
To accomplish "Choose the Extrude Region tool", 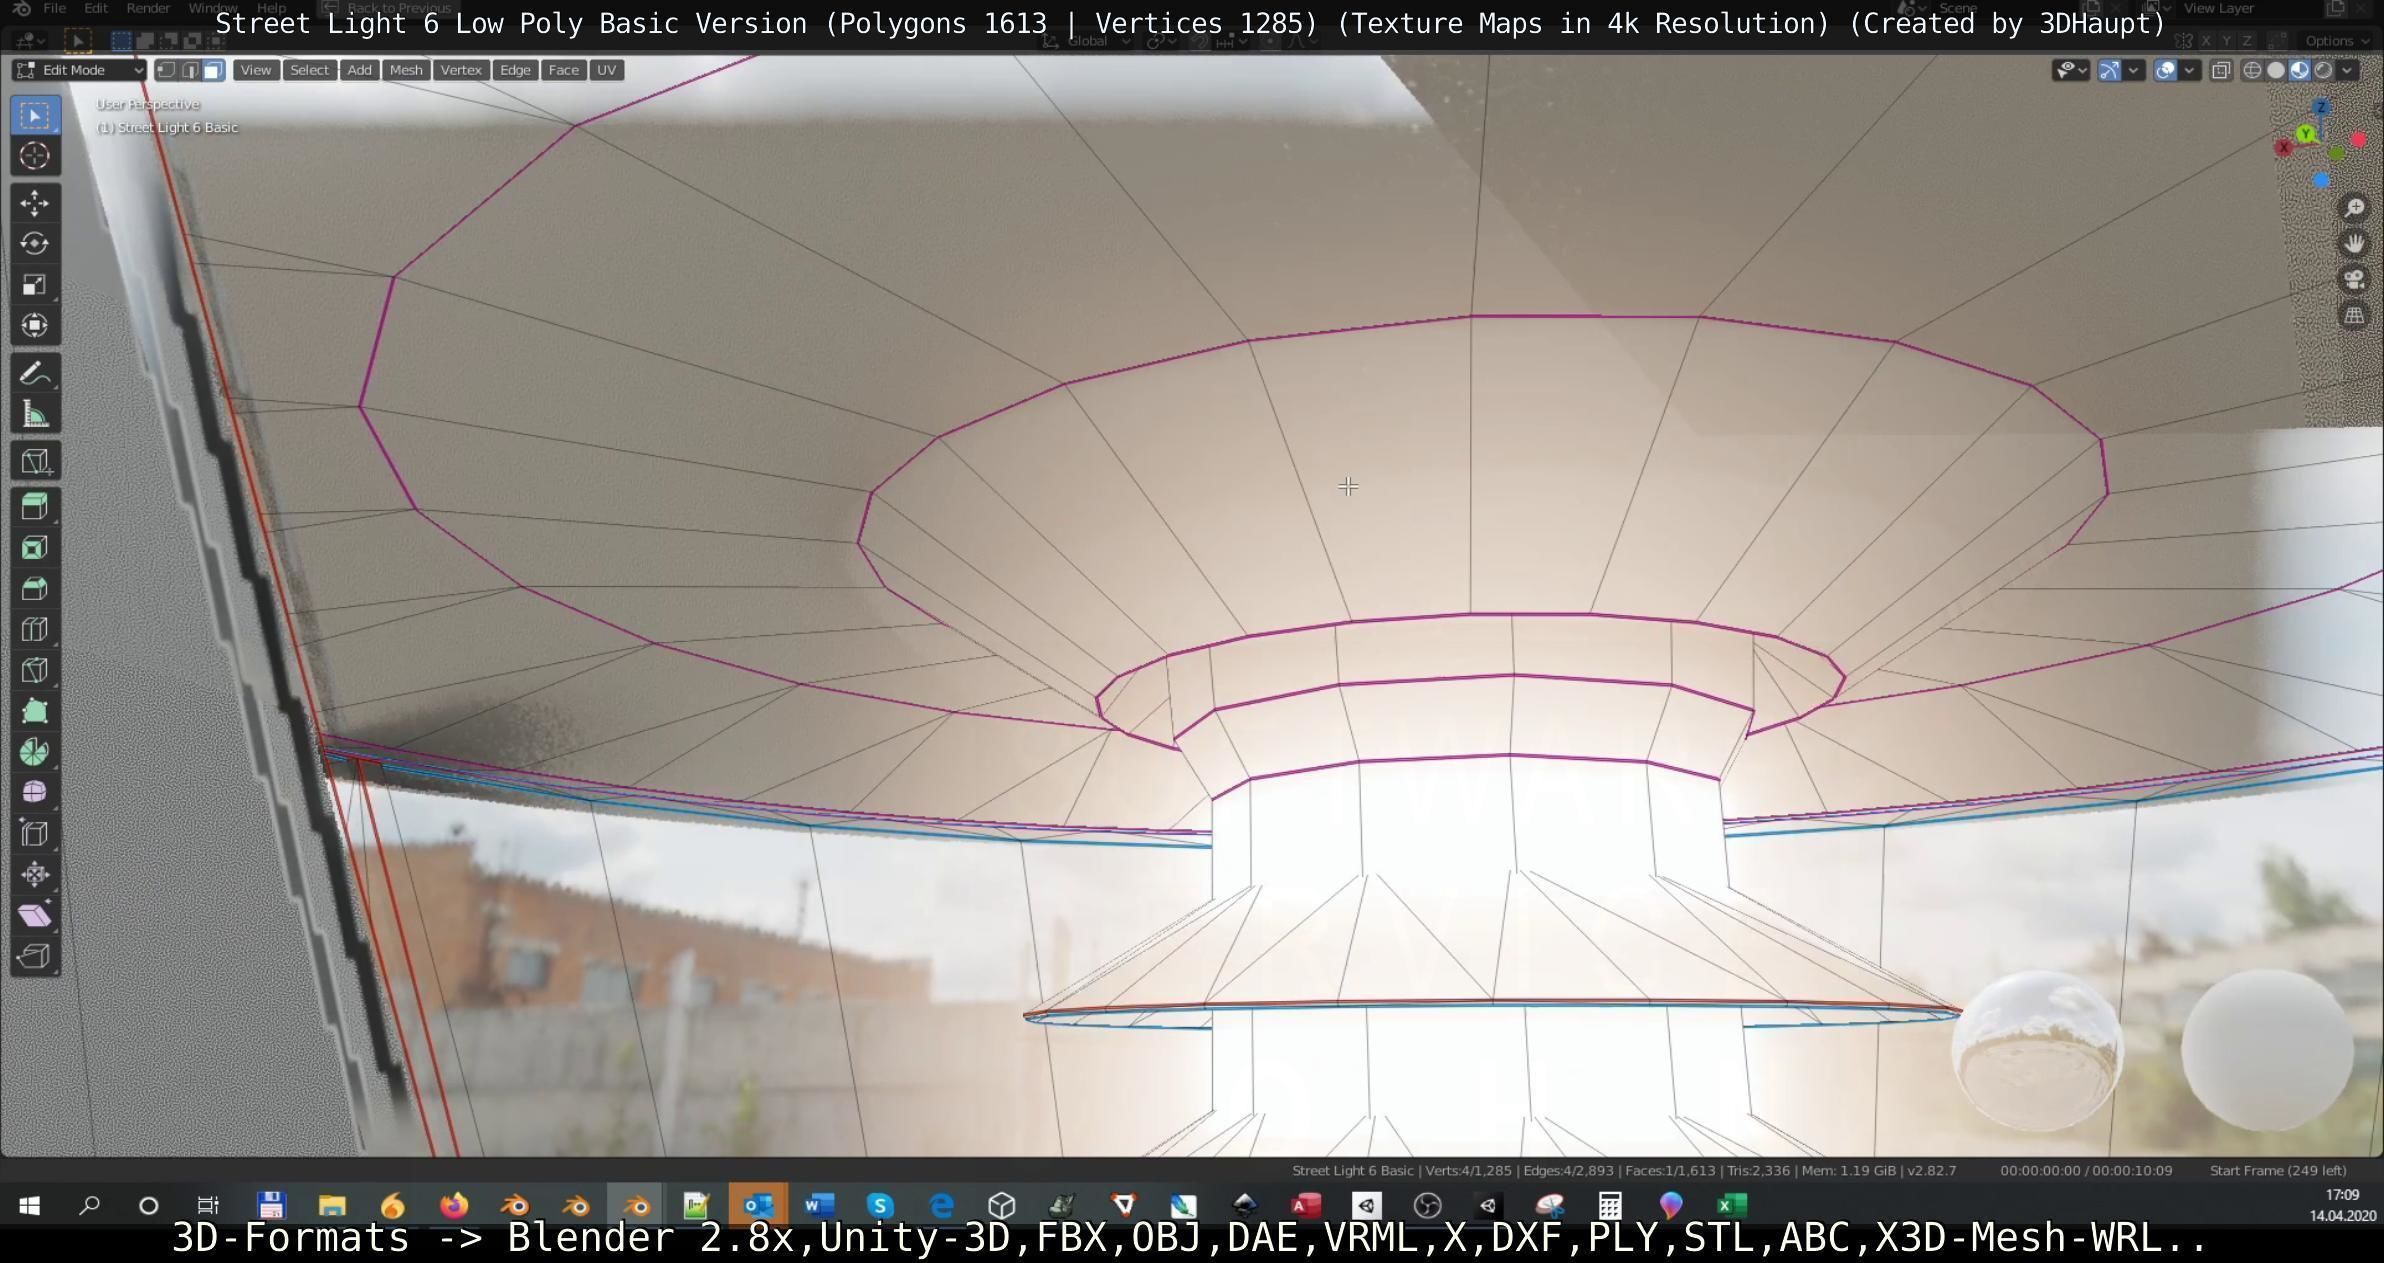I will coord(35,507).
